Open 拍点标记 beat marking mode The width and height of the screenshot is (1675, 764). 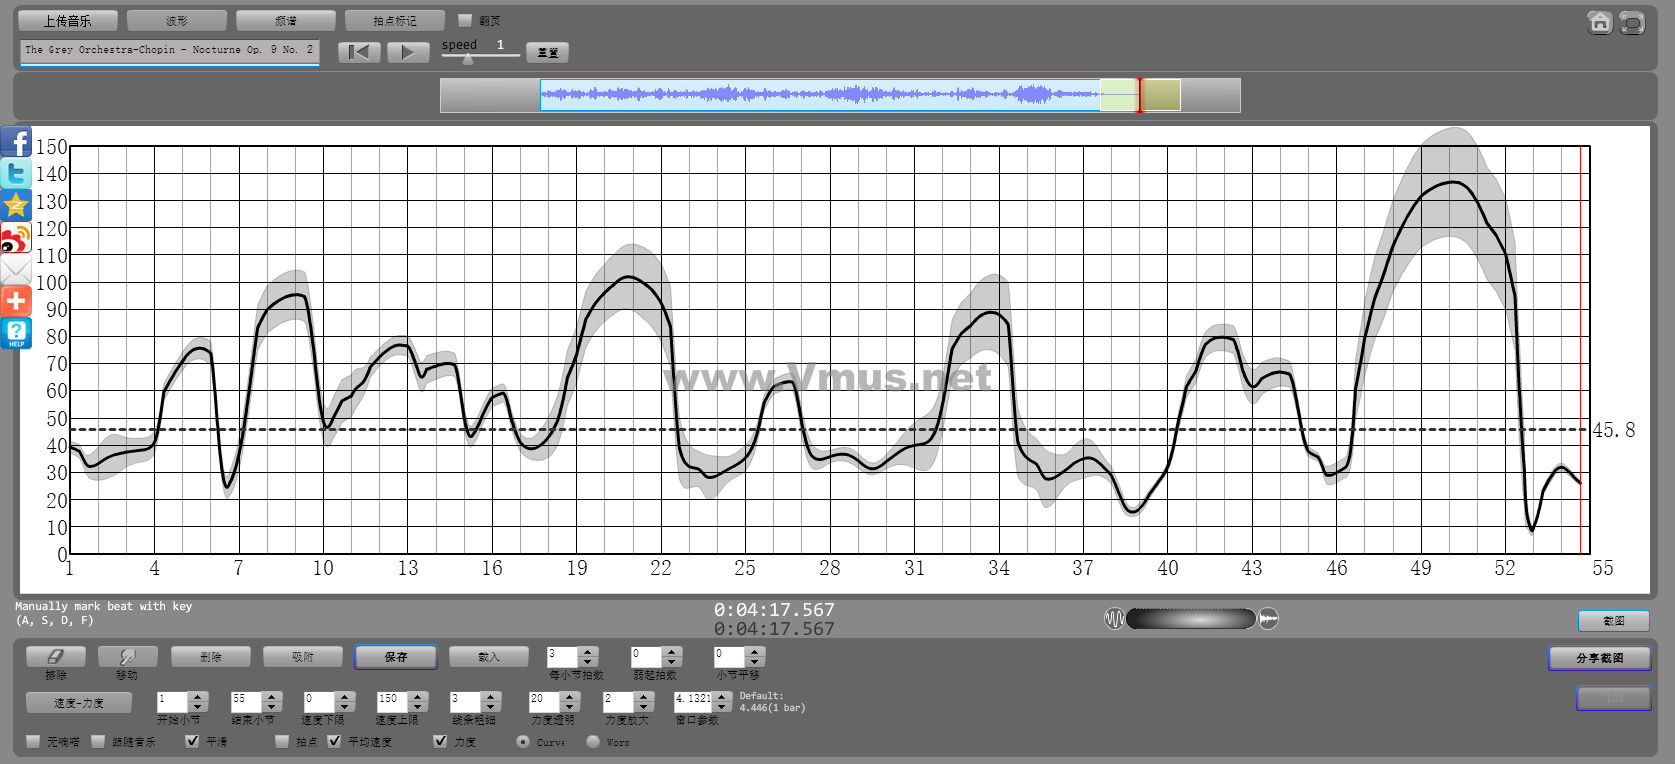point(394,20)
